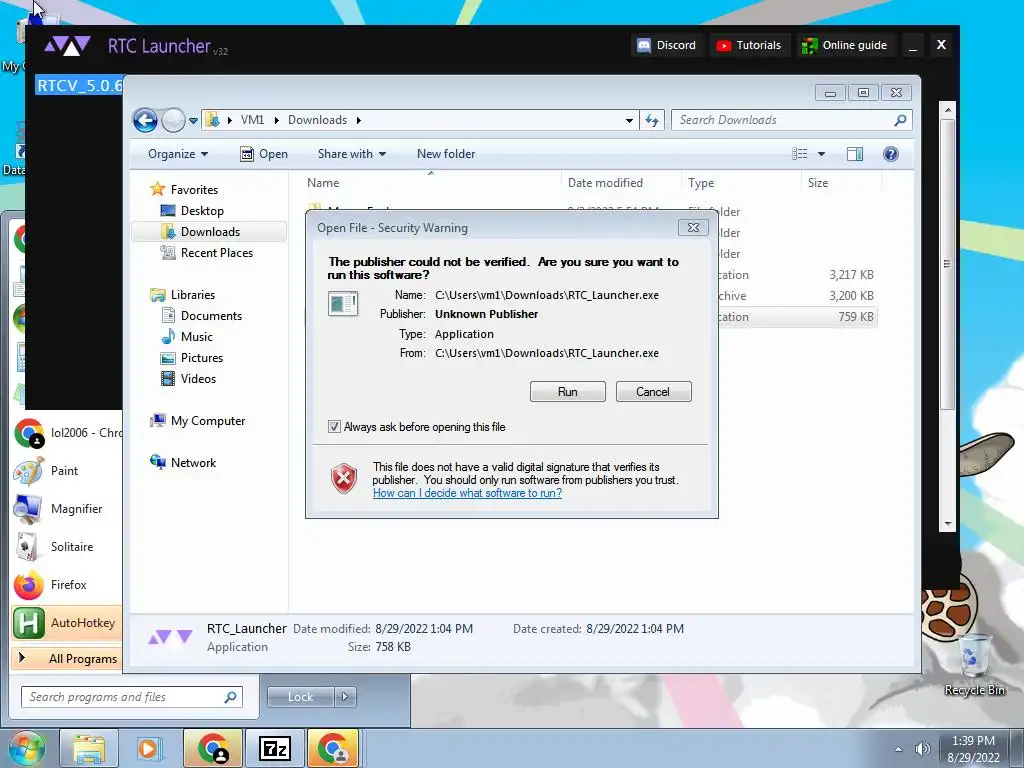Open Windows Media Player taskbar icon
The image size is (1024, 768).
pos(148,748)
